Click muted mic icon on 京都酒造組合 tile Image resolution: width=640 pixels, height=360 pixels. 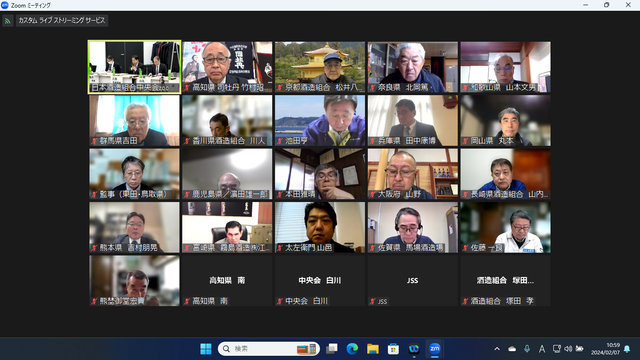[280, 88]
